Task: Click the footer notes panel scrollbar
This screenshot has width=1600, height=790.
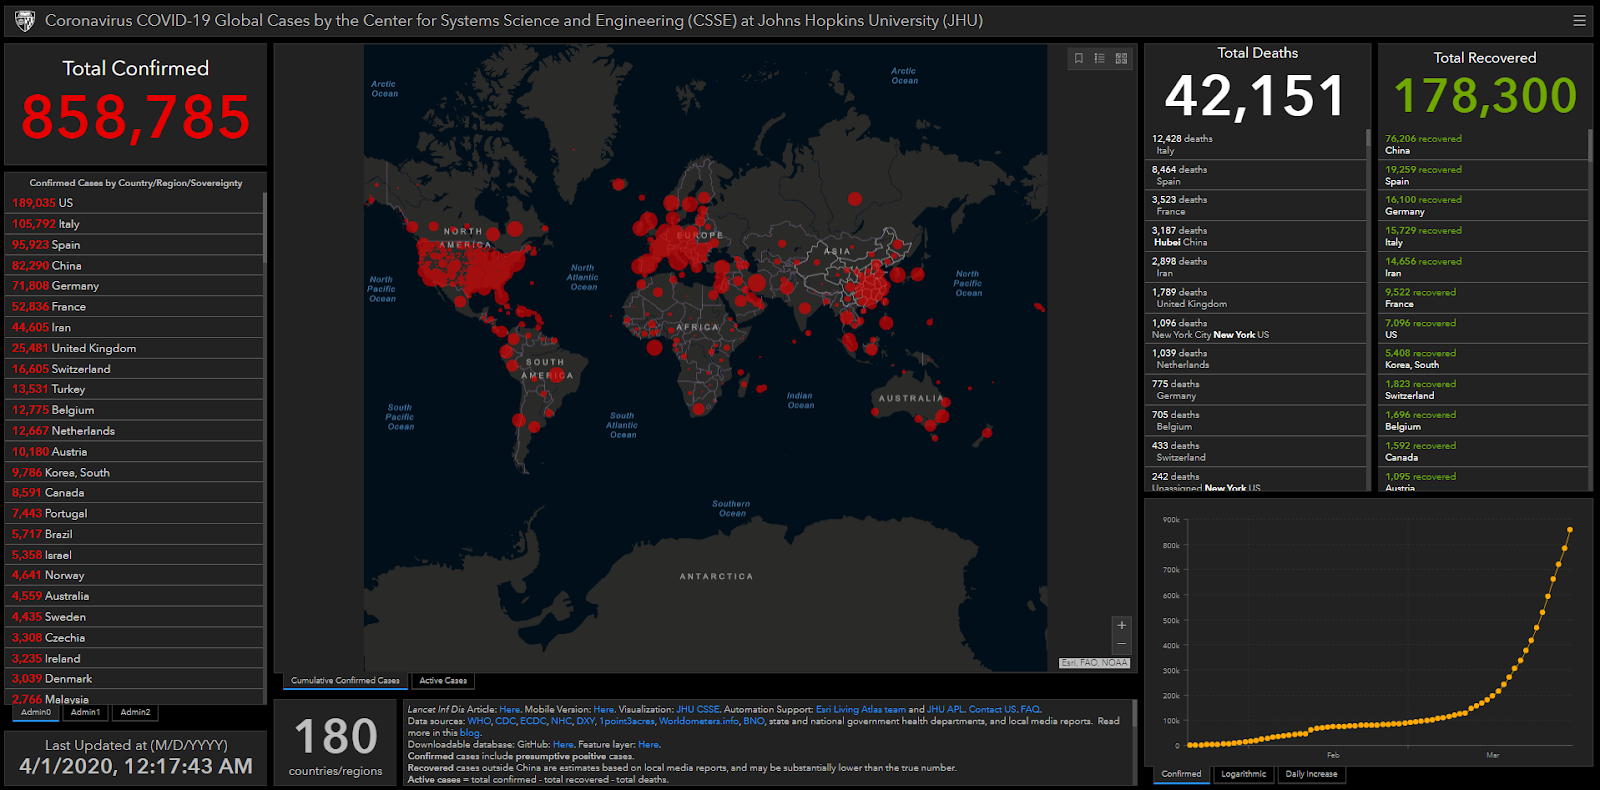Action: click(1134, 713)
